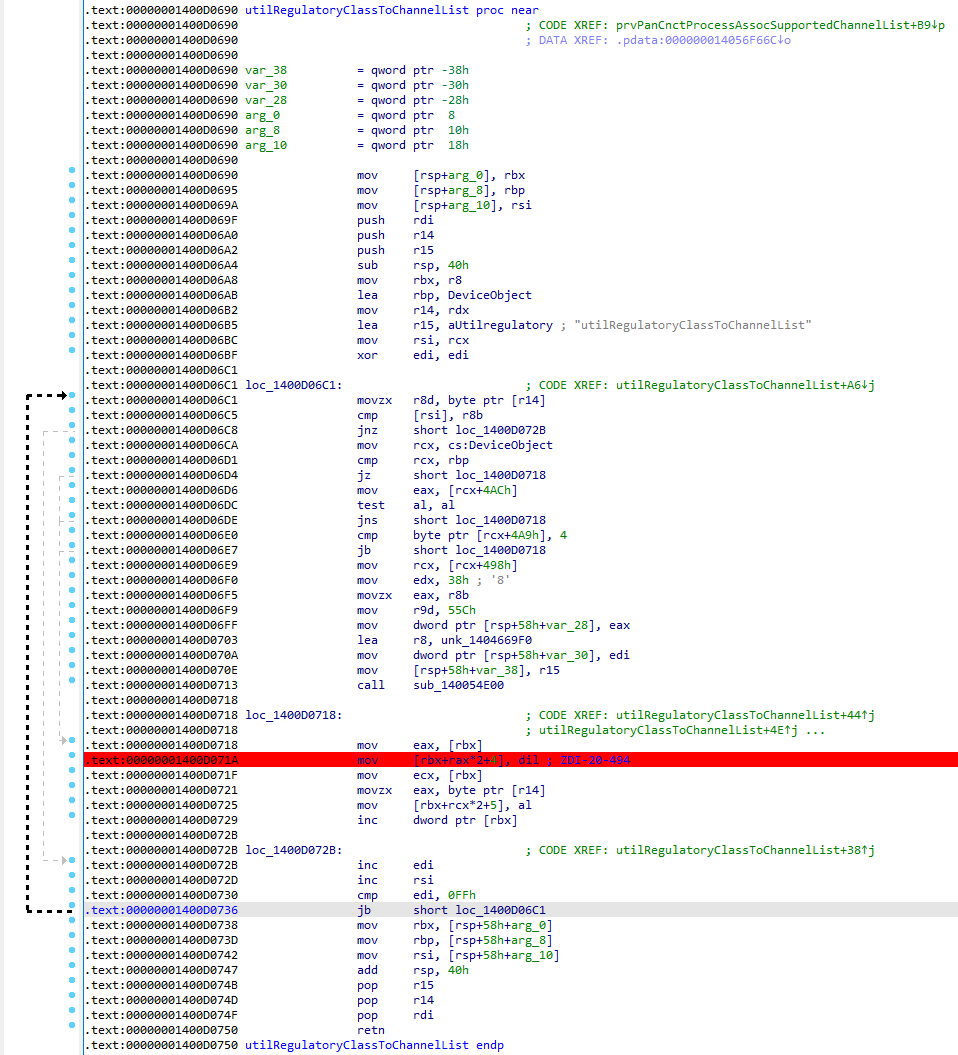The height and width of the screenshot is (1055, 958).
Task: Click the cs:DeviceObject operand
Action: click(497, 445)
